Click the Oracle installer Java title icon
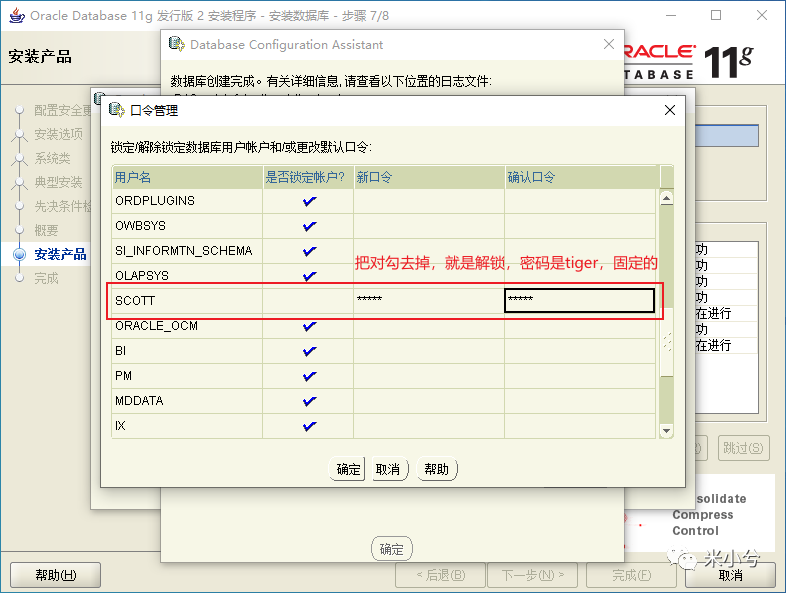Screen dimensions: 786x593 (17, 16)
